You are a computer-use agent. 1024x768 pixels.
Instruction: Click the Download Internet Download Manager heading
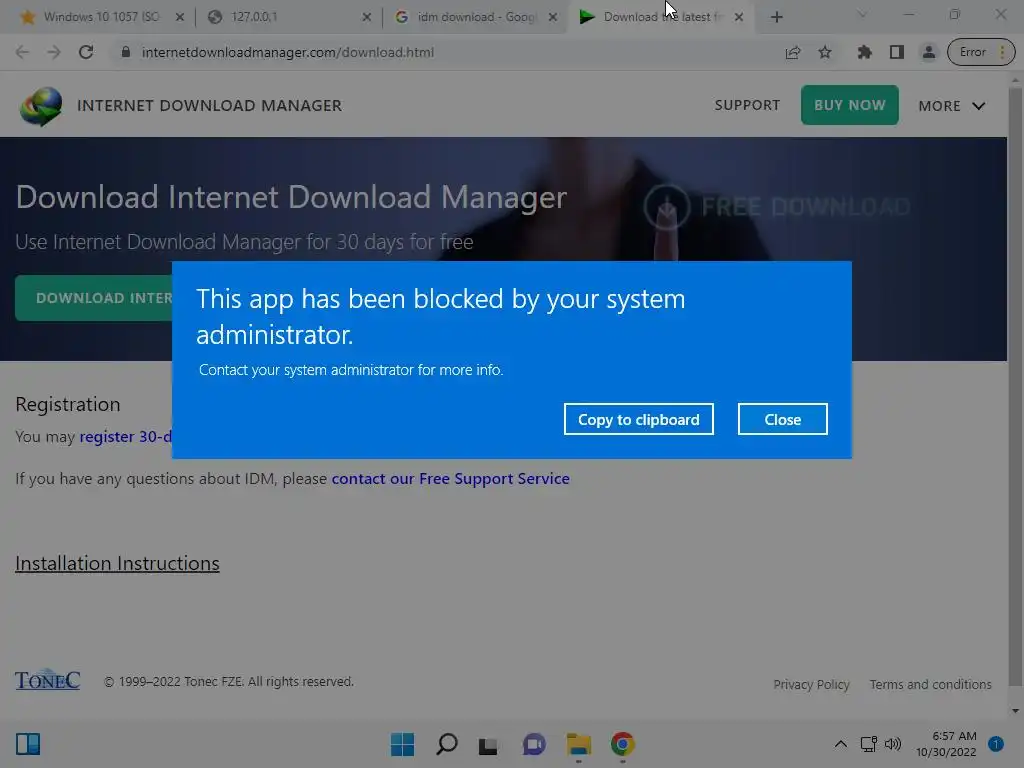tap(291, 197)
